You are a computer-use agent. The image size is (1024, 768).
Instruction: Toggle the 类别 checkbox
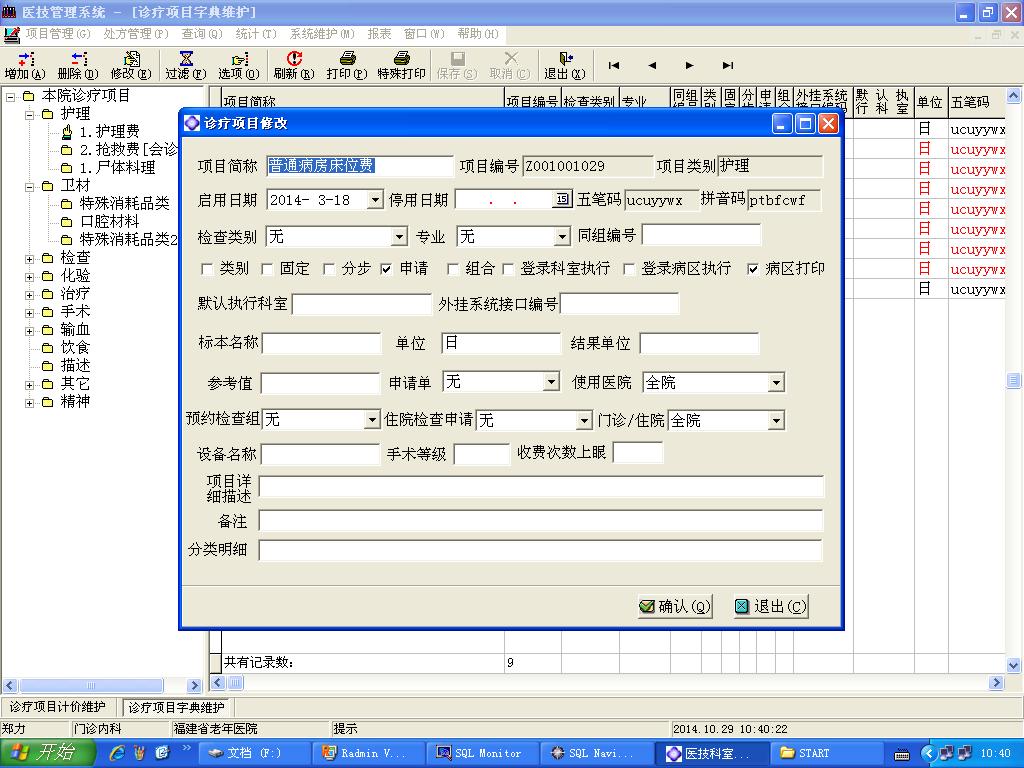(x=207, y=269)
